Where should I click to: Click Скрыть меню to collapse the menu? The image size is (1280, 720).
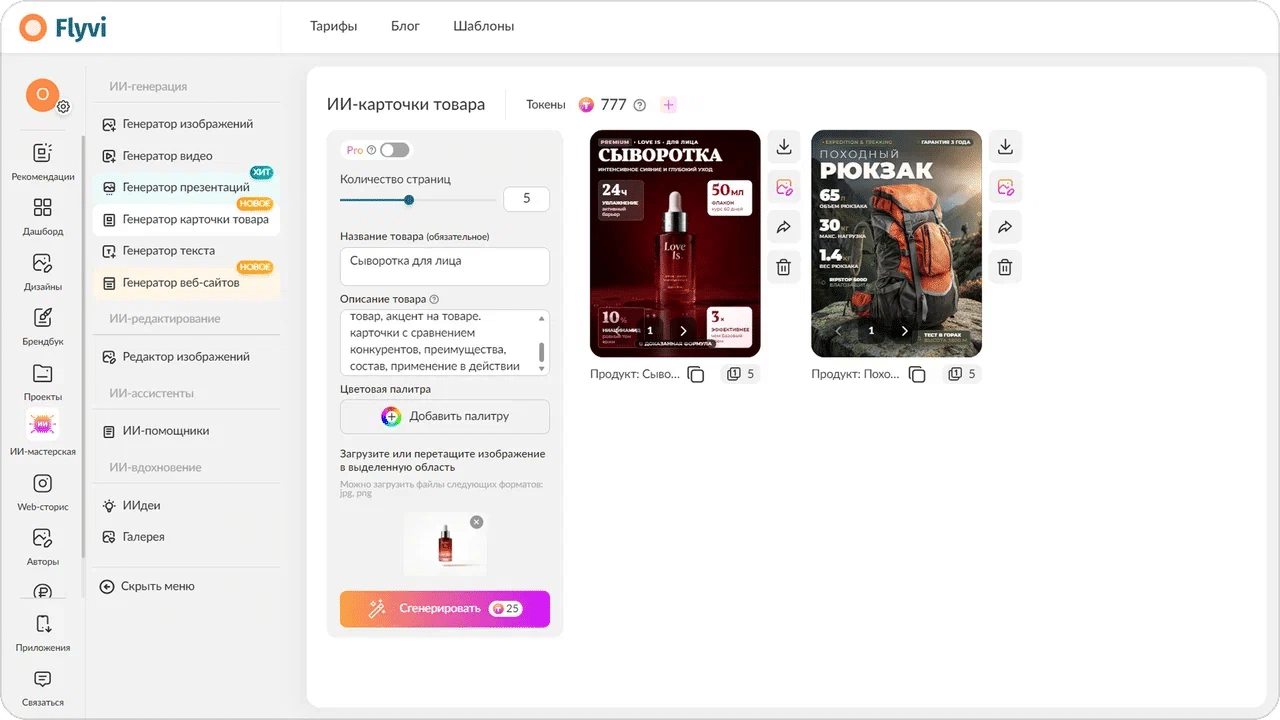click(147, 587)
